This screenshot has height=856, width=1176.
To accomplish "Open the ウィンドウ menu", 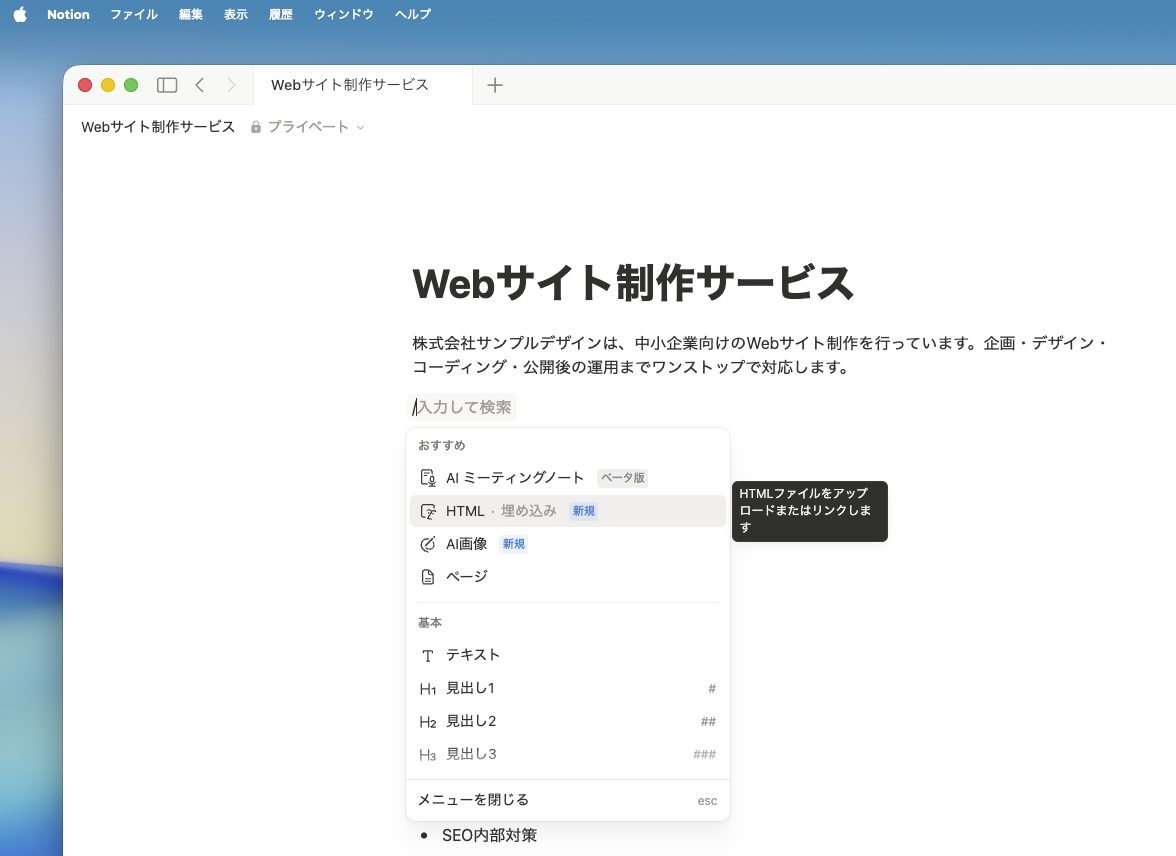I will pos(344,14).
